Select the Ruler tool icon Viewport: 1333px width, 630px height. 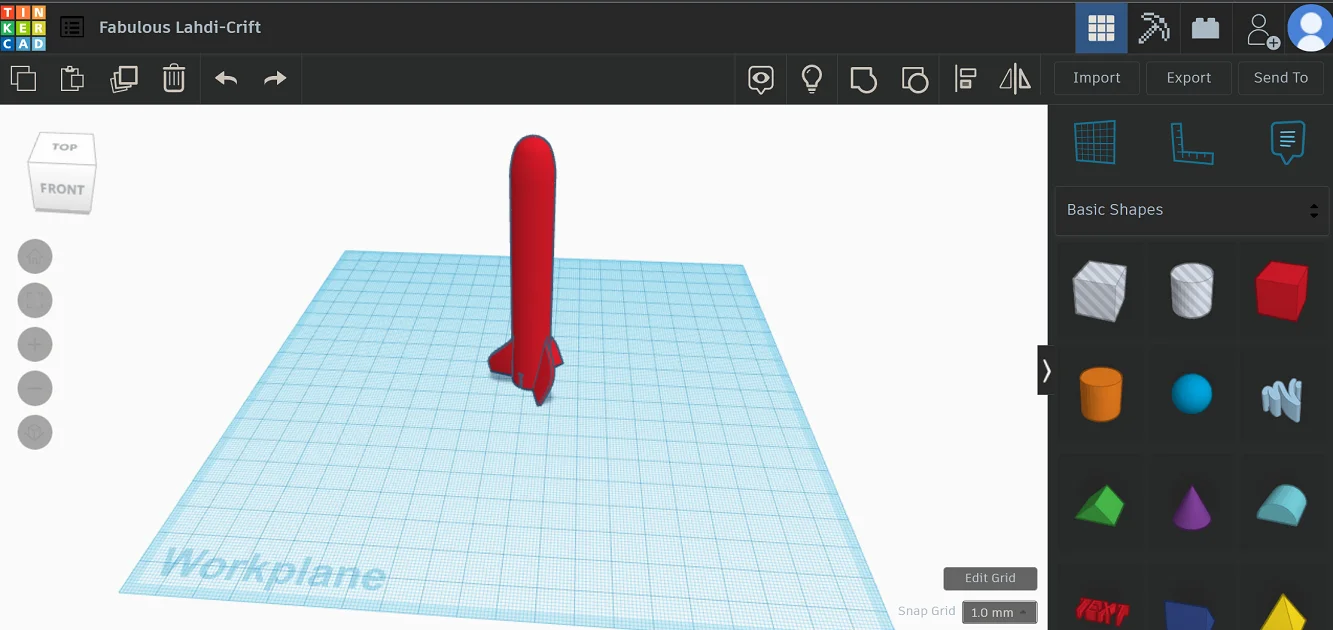click(x=1192, y=143)
